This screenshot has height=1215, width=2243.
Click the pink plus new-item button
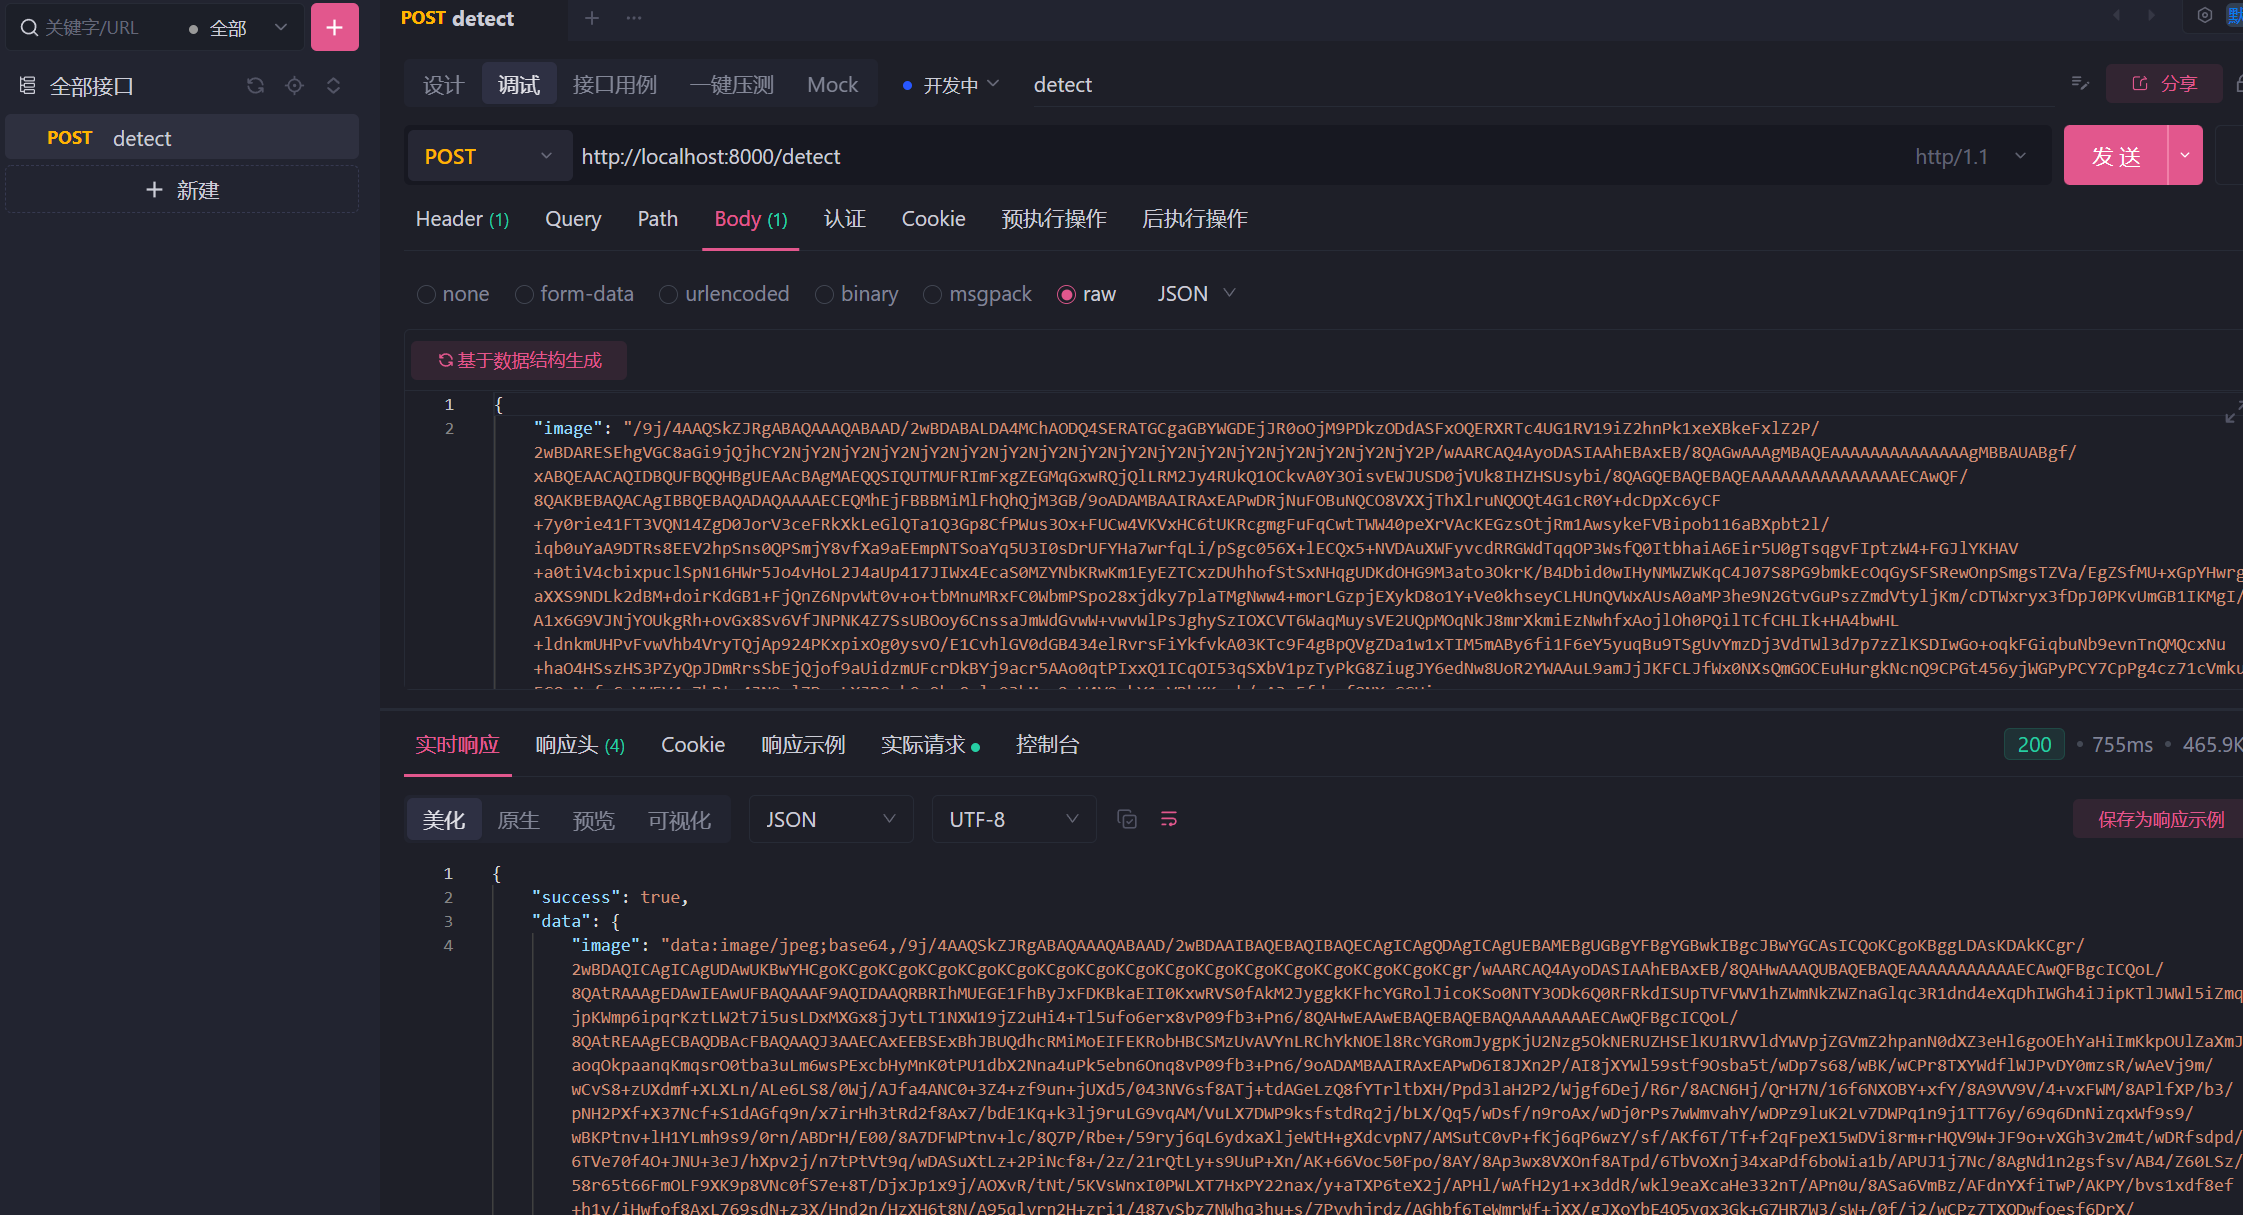(334, 27)
